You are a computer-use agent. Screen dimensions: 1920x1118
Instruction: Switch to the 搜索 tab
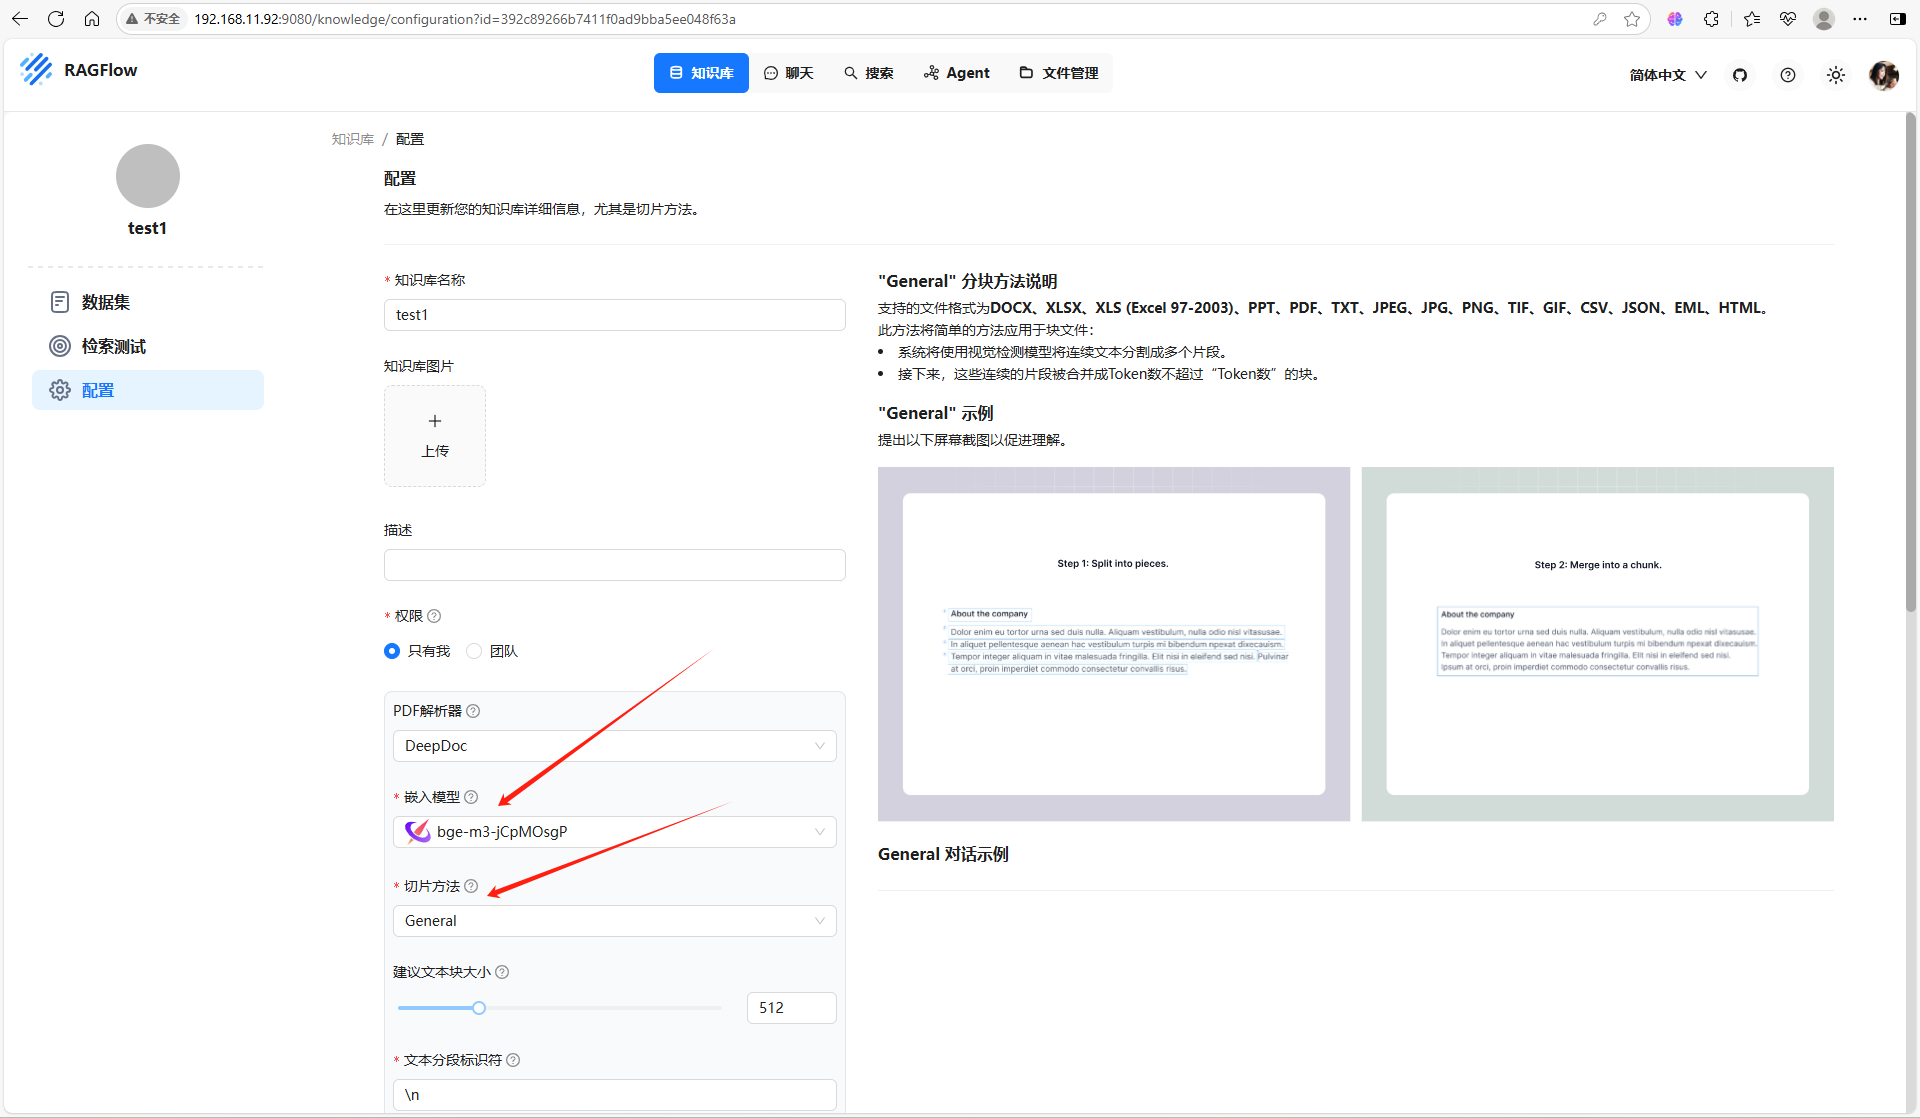[869, 73]
